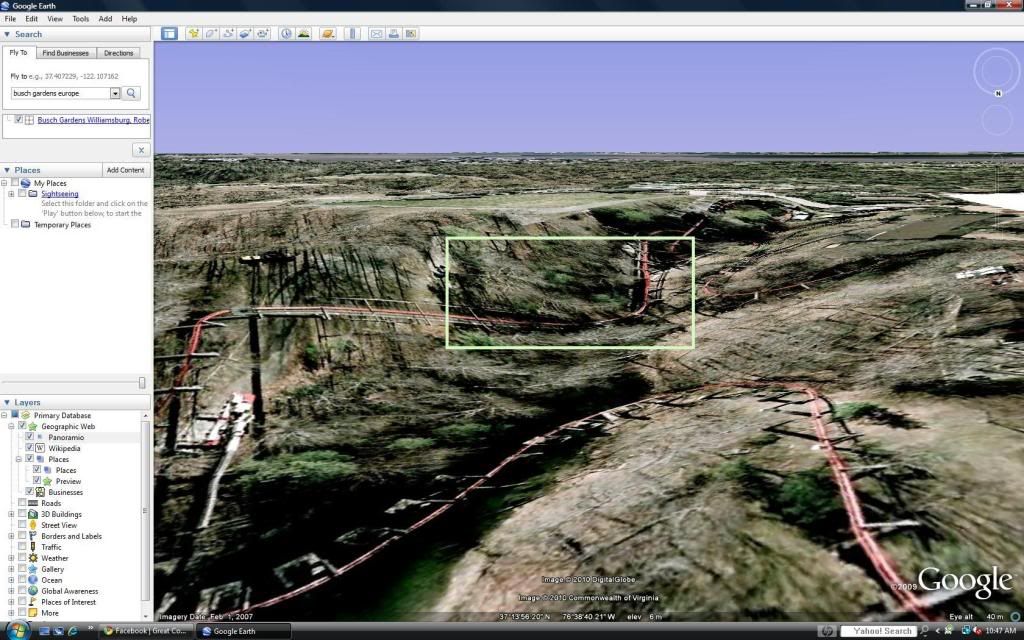Open the Tools menu
The width and height of the screenshot is (1024, 640).
pyautogui.click(x=80, y=19)
